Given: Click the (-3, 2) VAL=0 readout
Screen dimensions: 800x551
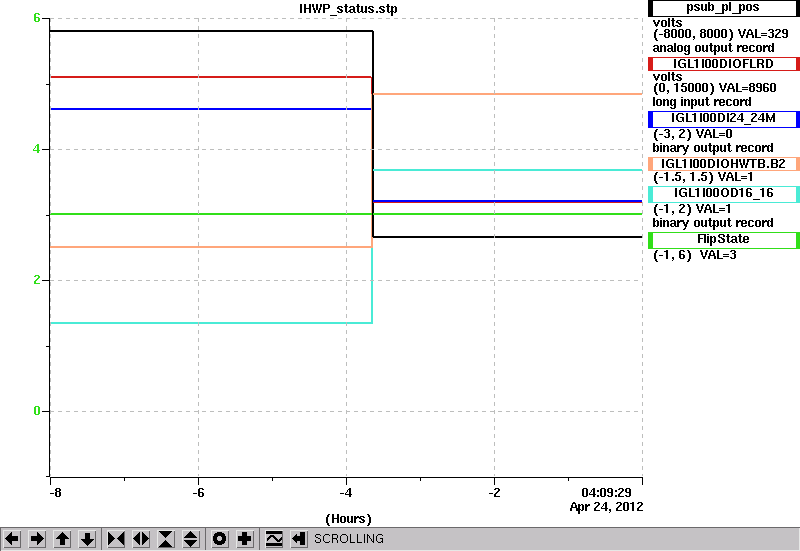Looking at the screenshot, I should [692, 134].
